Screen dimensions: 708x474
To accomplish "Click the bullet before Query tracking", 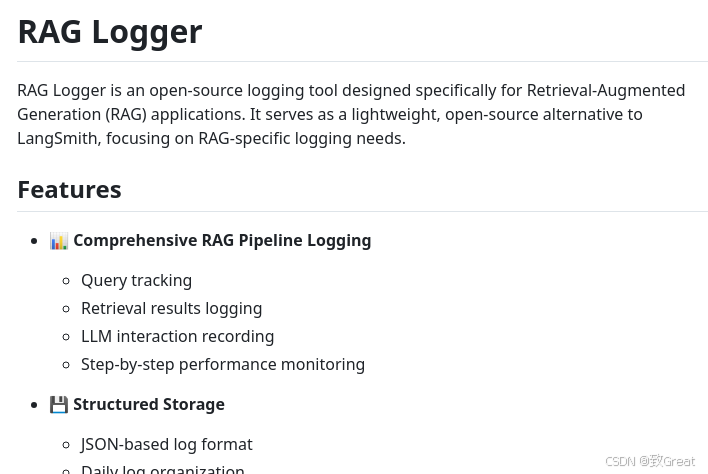I will point(66,281).
